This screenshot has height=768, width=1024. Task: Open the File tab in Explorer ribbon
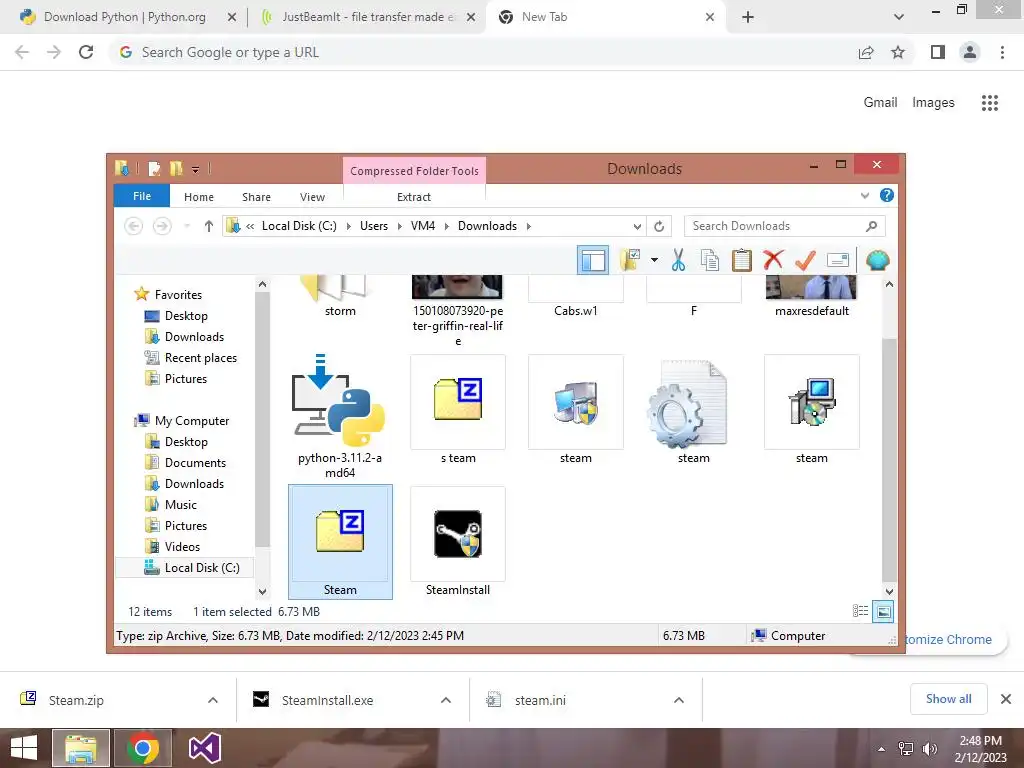(x=142, y=196)
